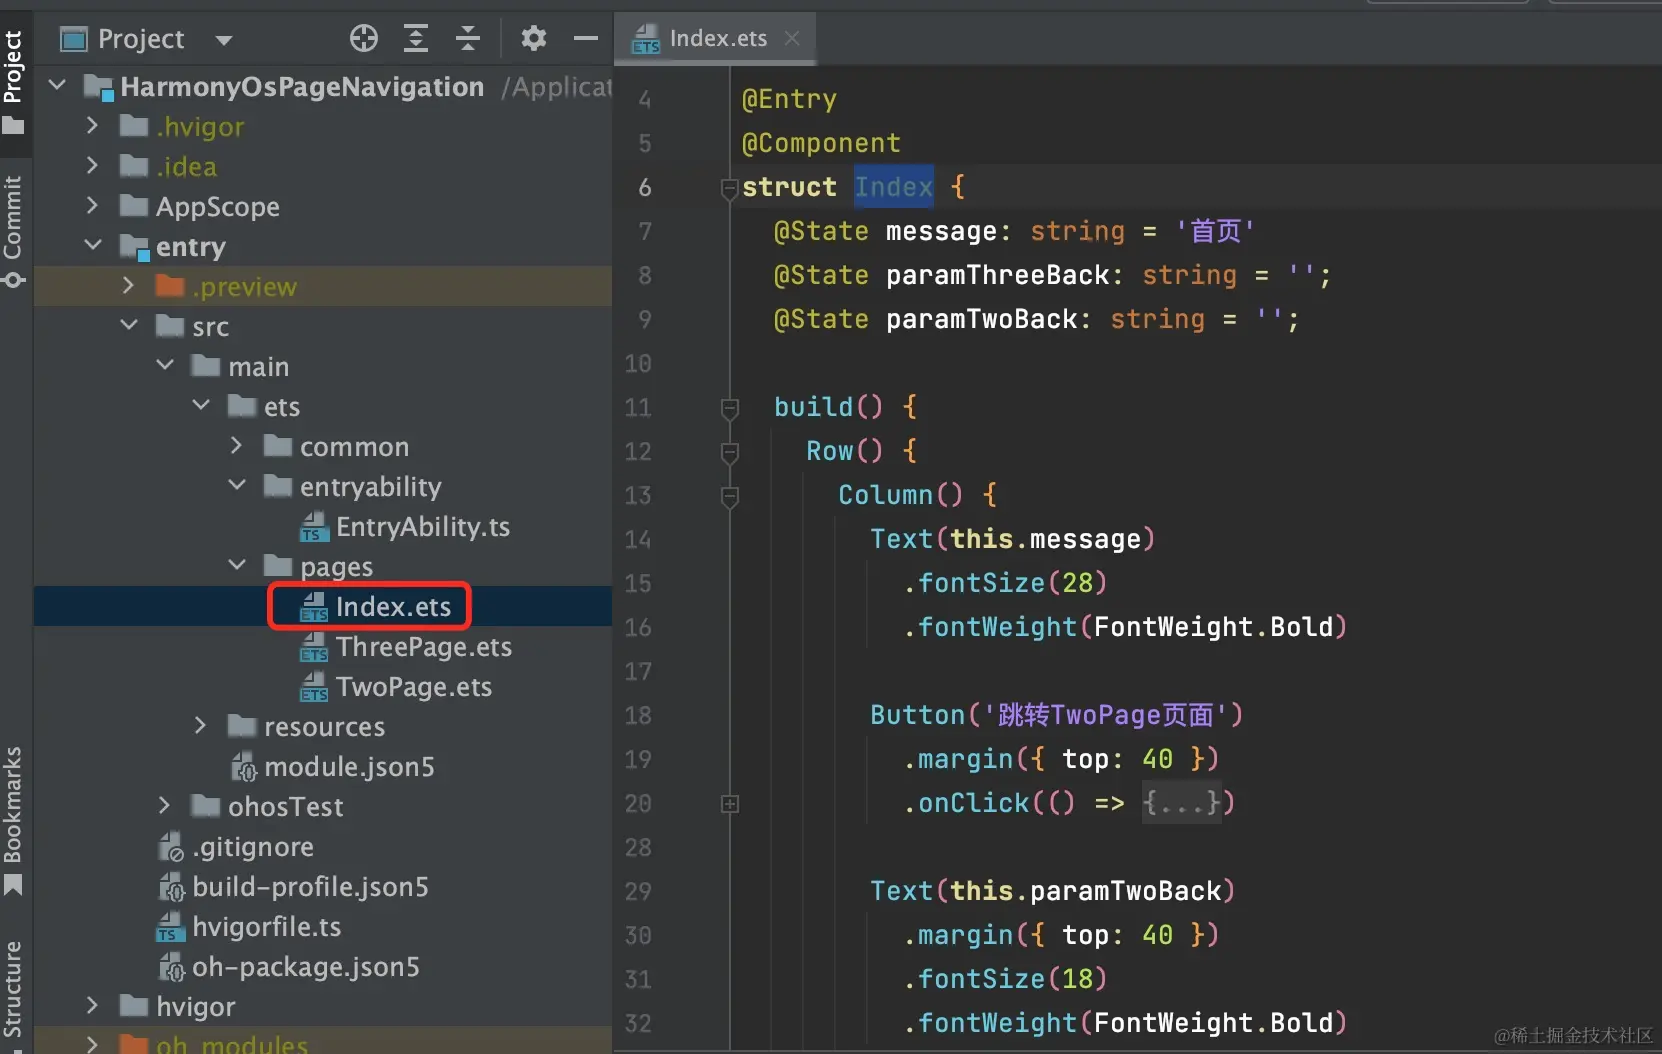This screenshot has height=1054, width=1662.
Task: Click the common folder icon
Action: (x=278, y=446)
